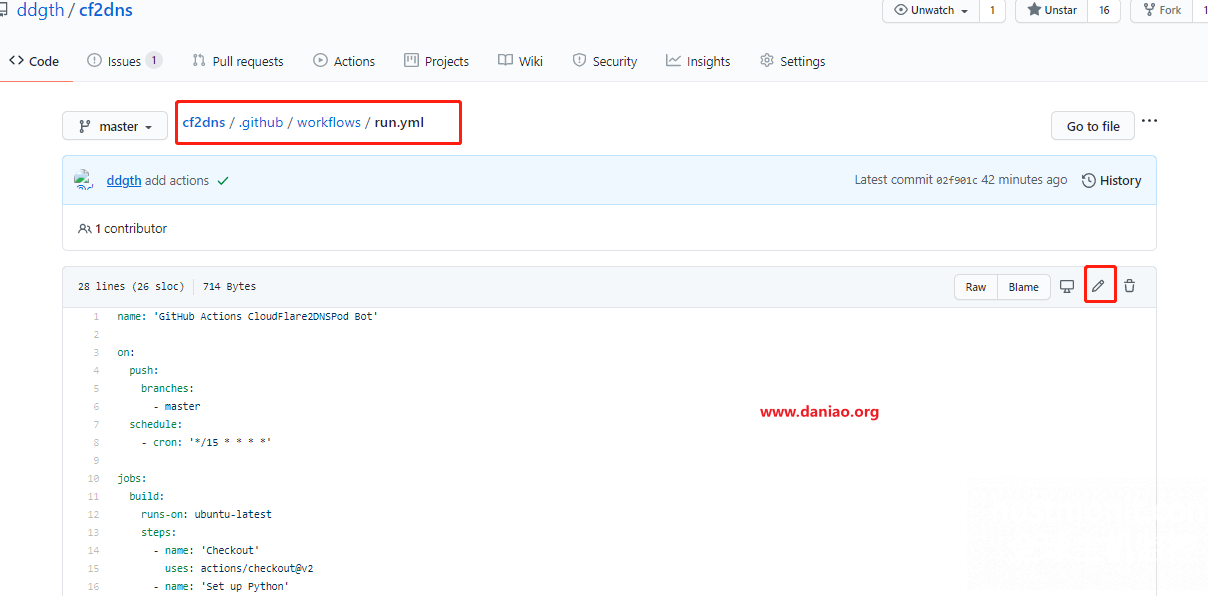This screenshot has height=596, width=1208.
Task: Go to cf2dns root in the breadcrumb
Action: 204,123
